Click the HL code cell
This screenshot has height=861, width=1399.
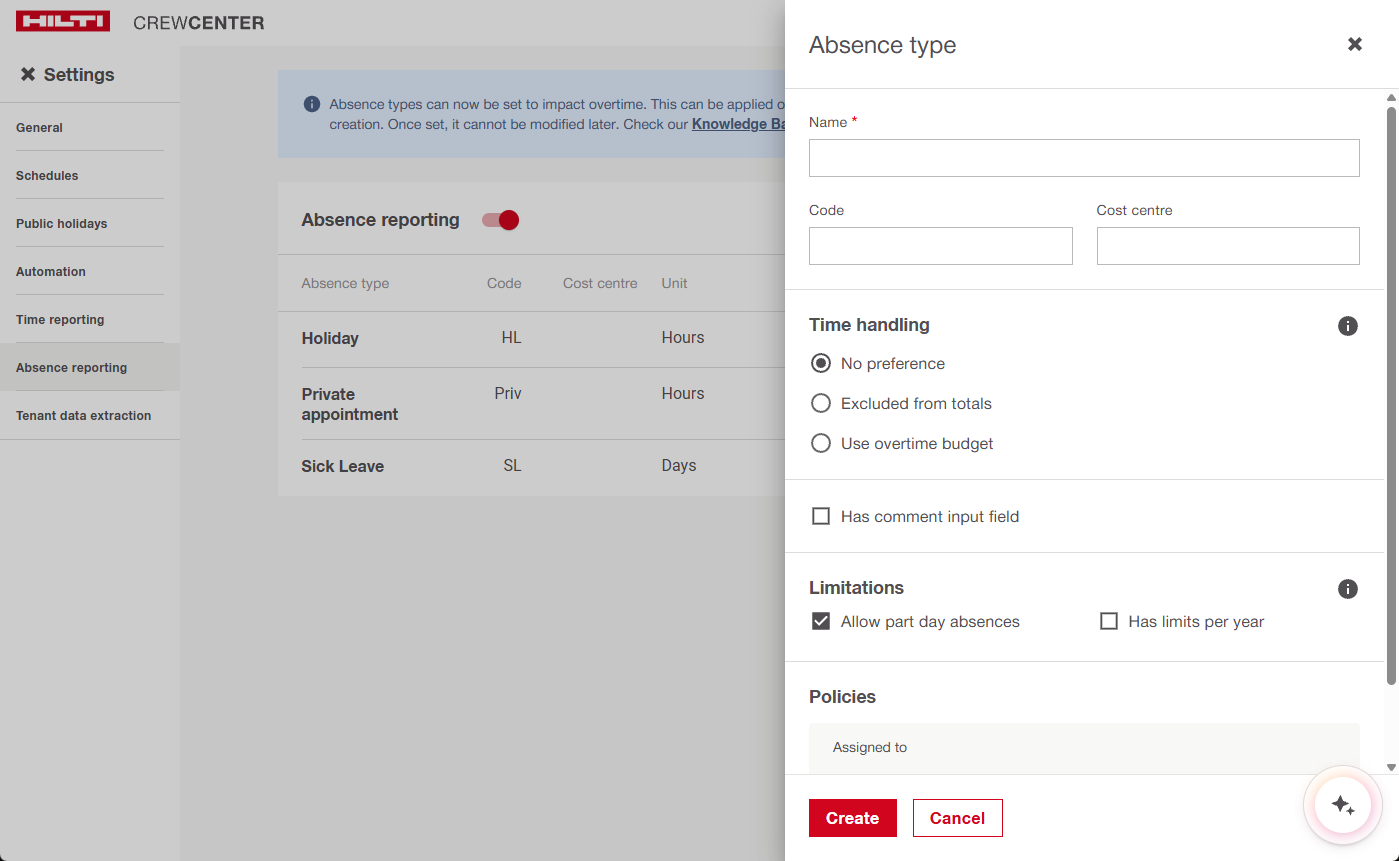pyautogui.click(x=512, y=338)
